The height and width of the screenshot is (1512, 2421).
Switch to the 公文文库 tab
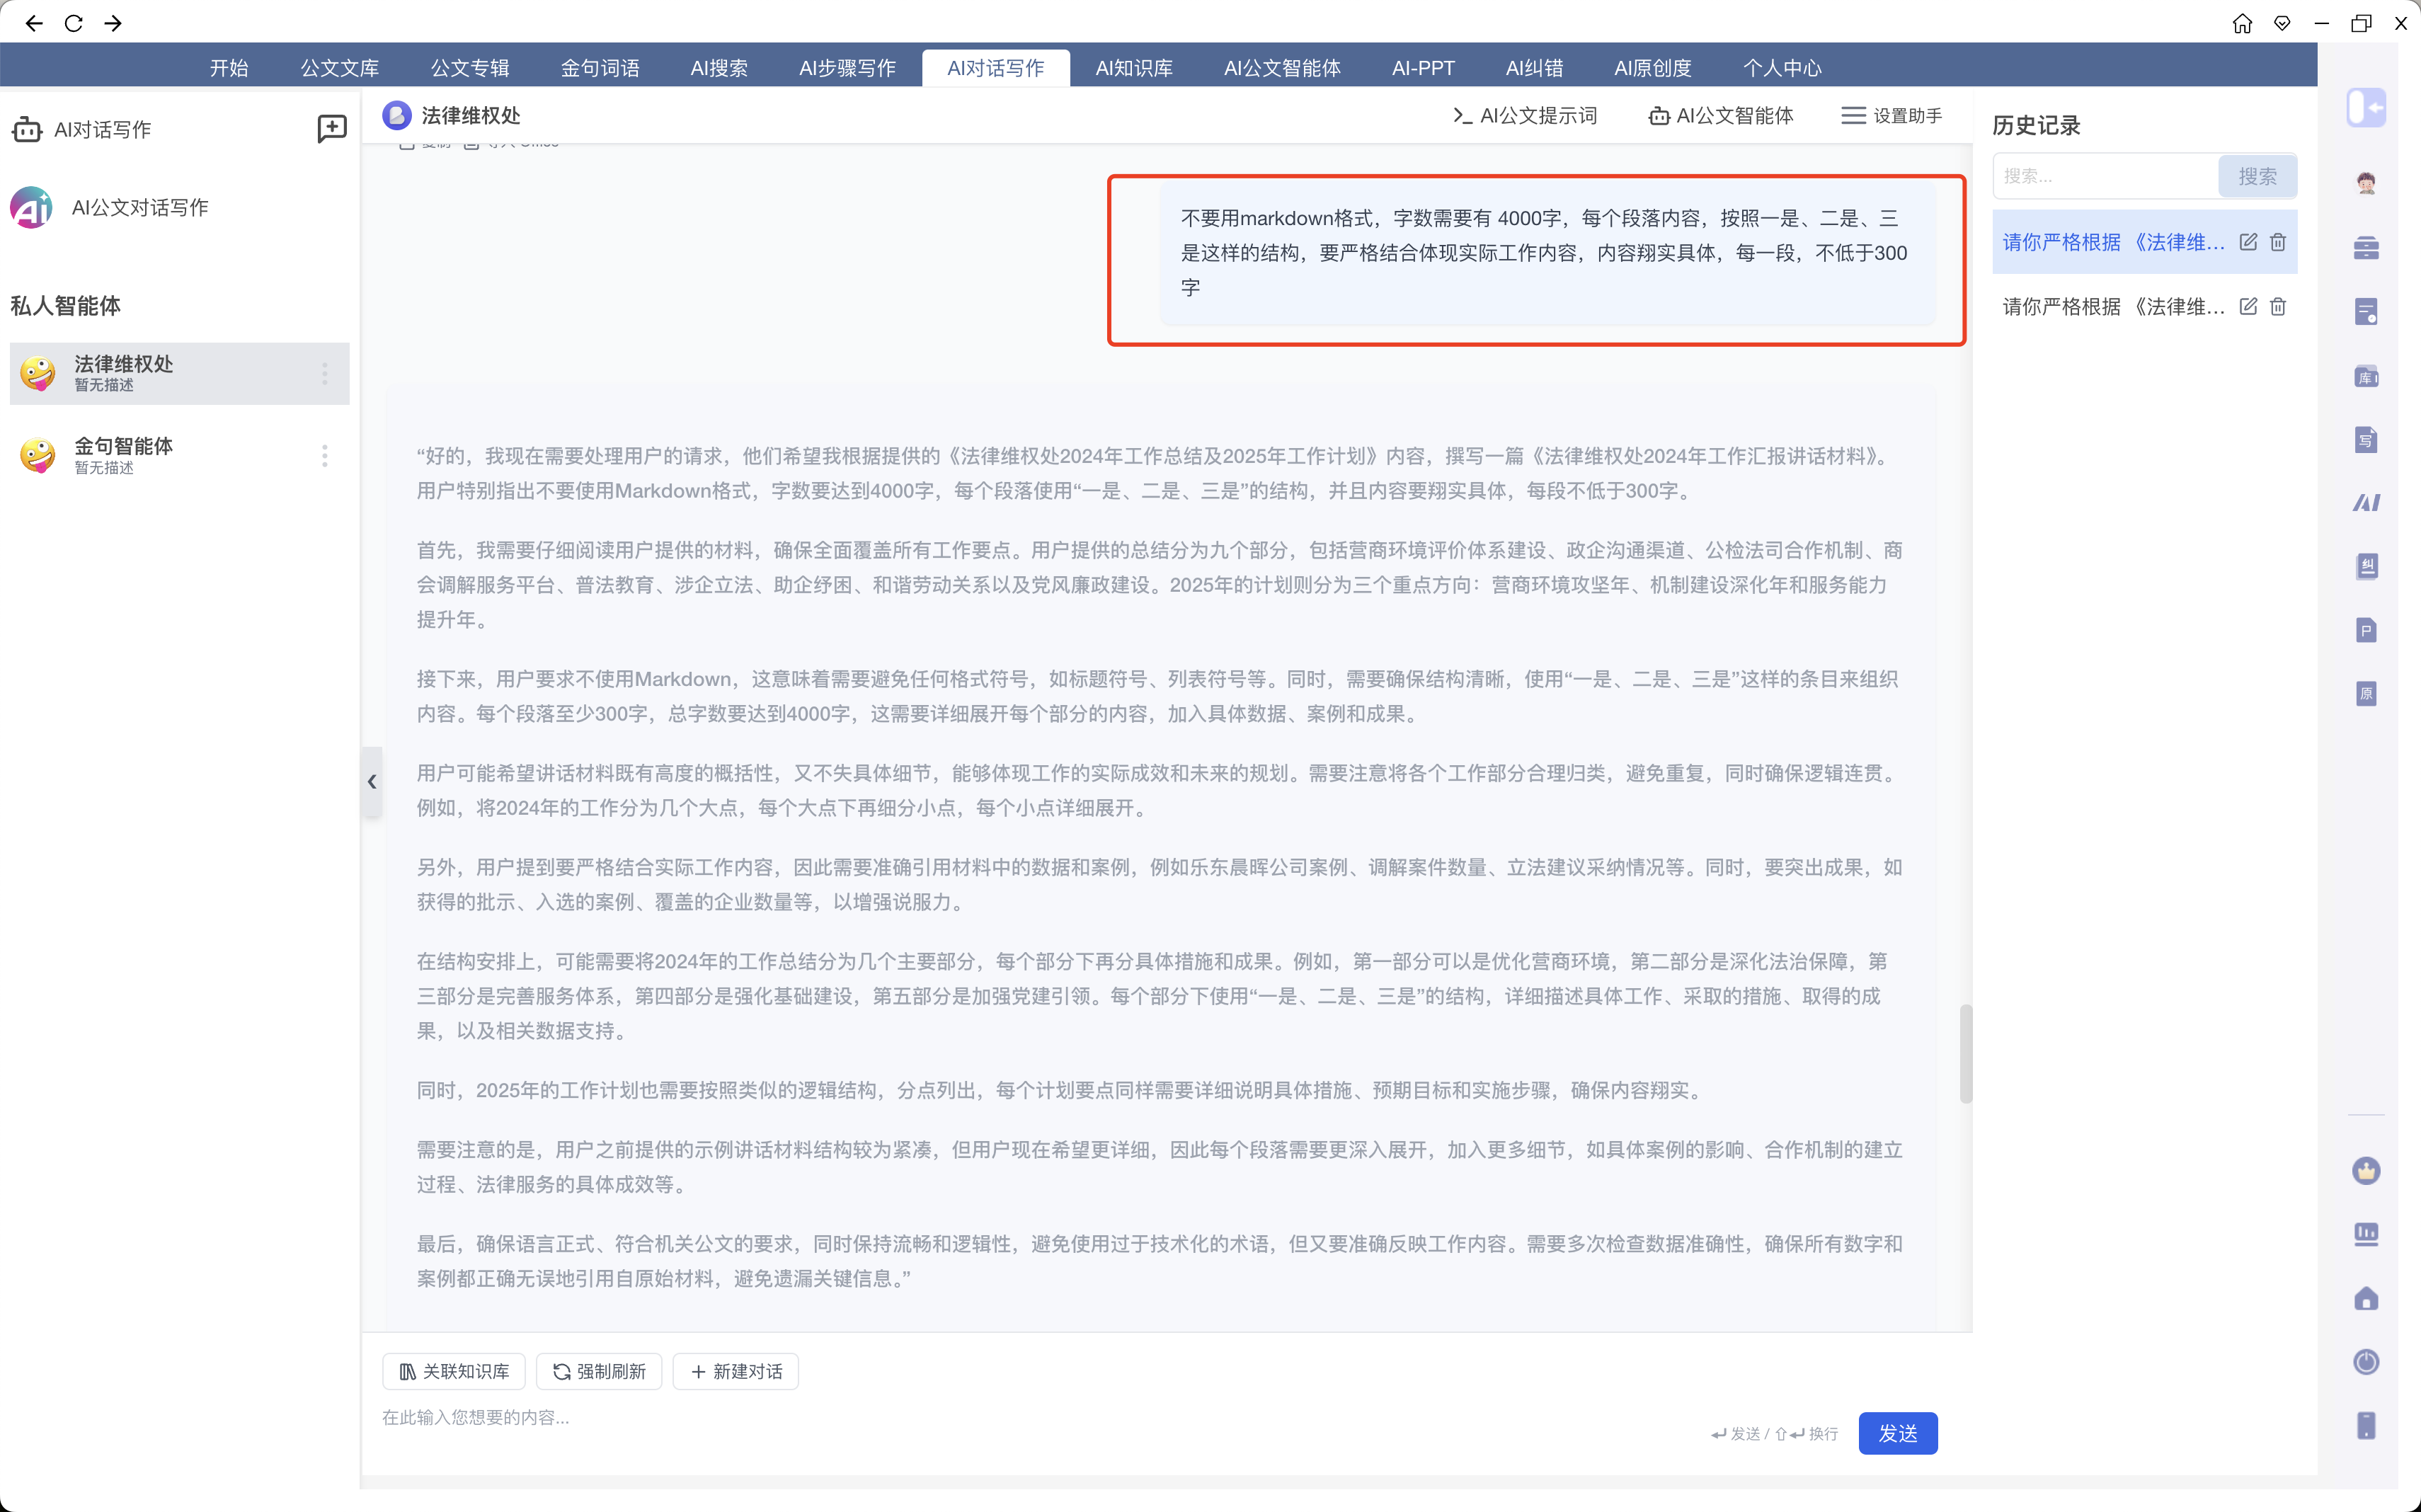(x=339, y=68)
